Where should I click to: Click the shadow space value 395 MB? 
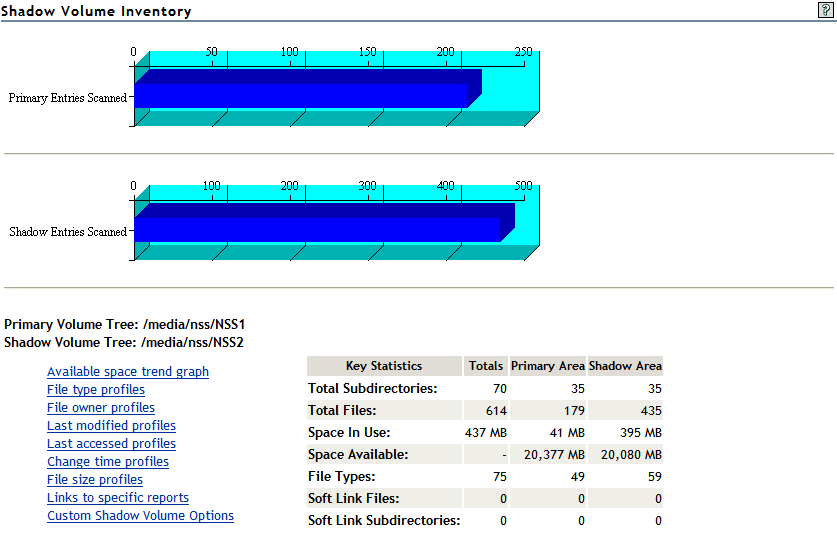[641, 433]
